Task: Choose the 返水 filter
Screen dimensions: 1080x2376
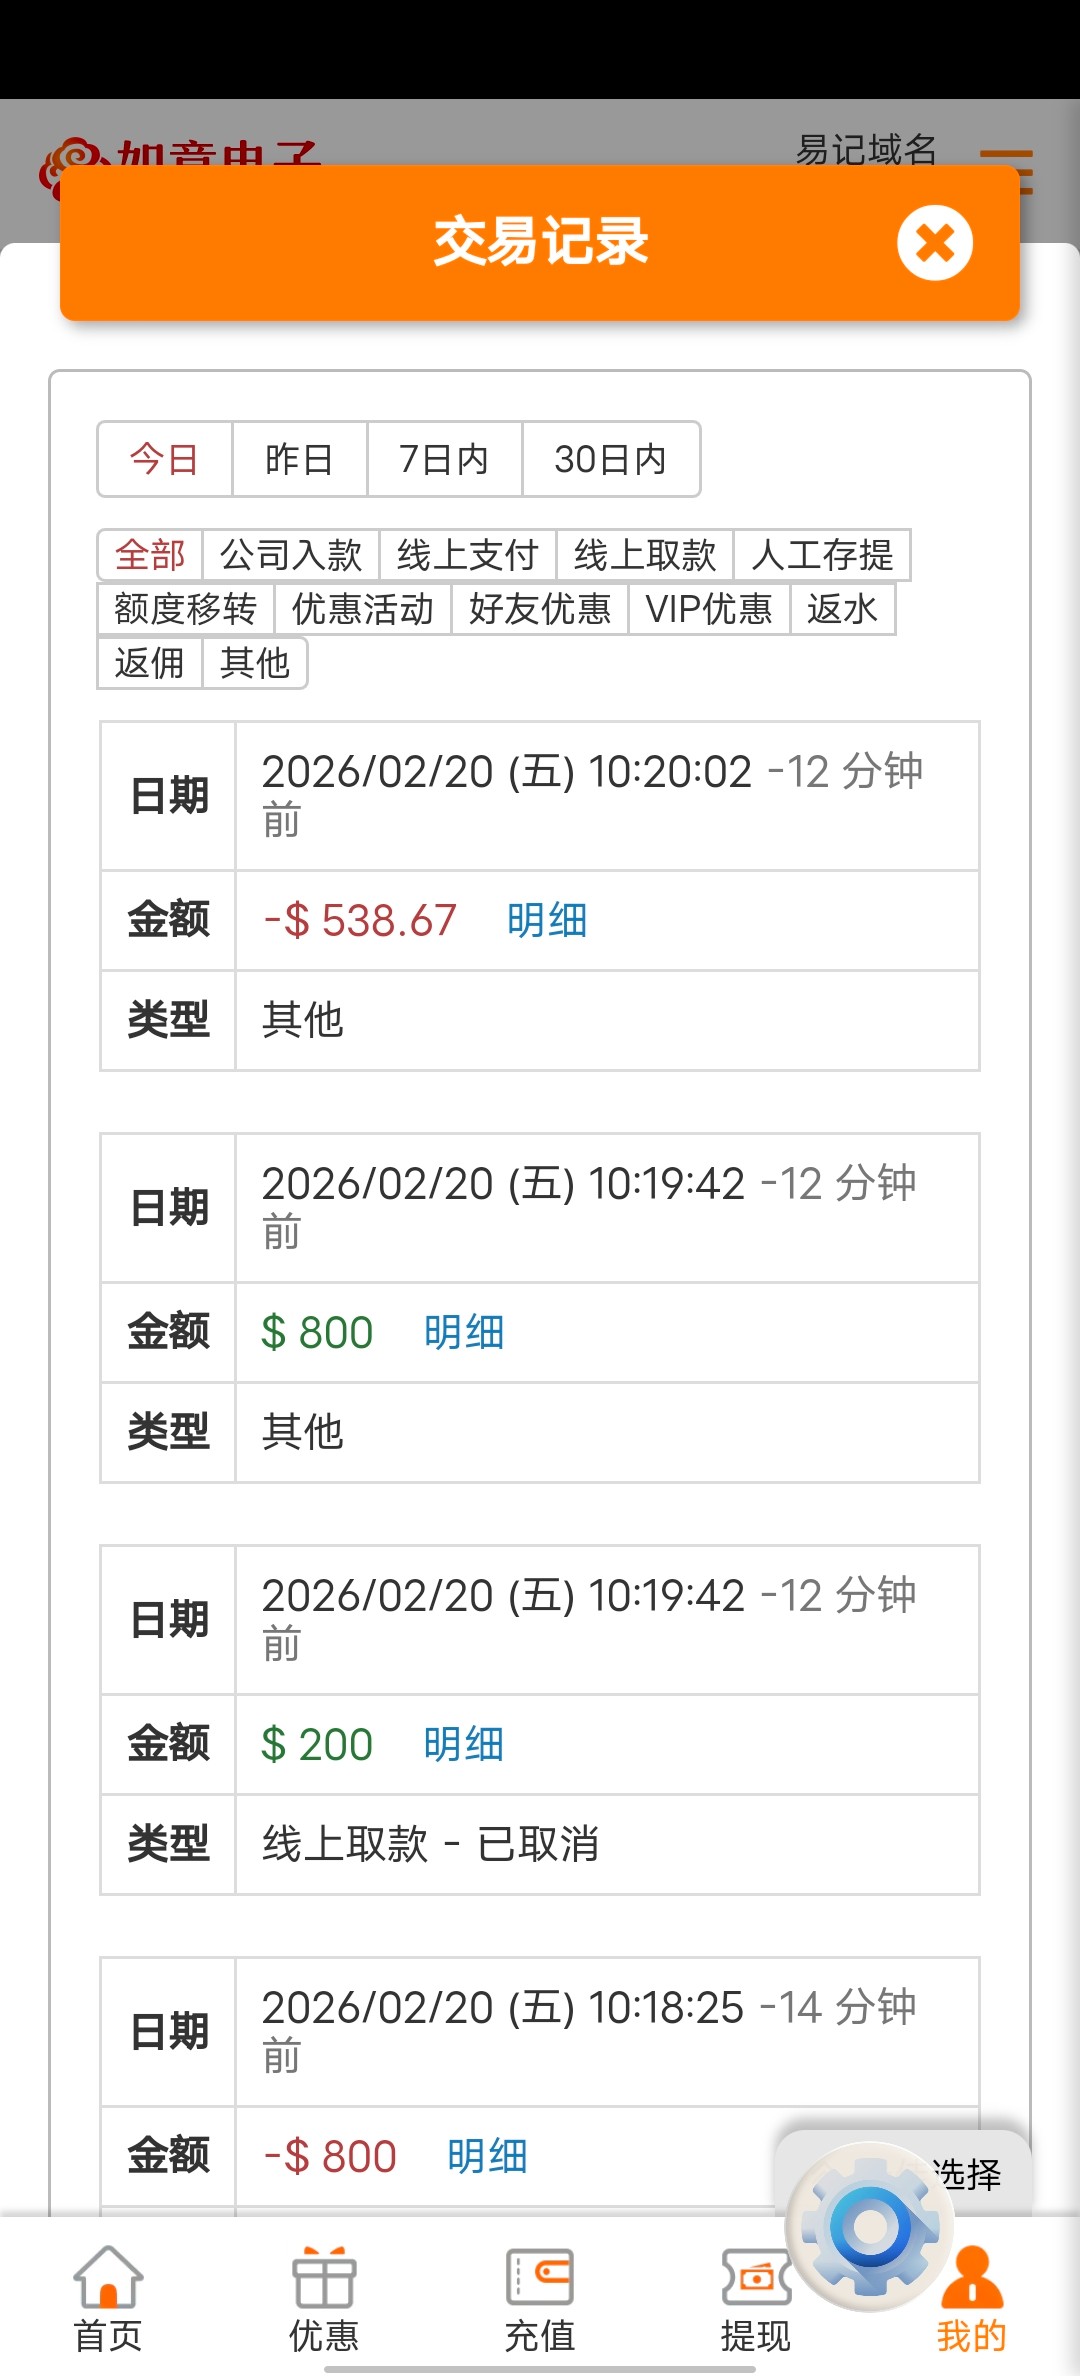Action: pos(842,609)
